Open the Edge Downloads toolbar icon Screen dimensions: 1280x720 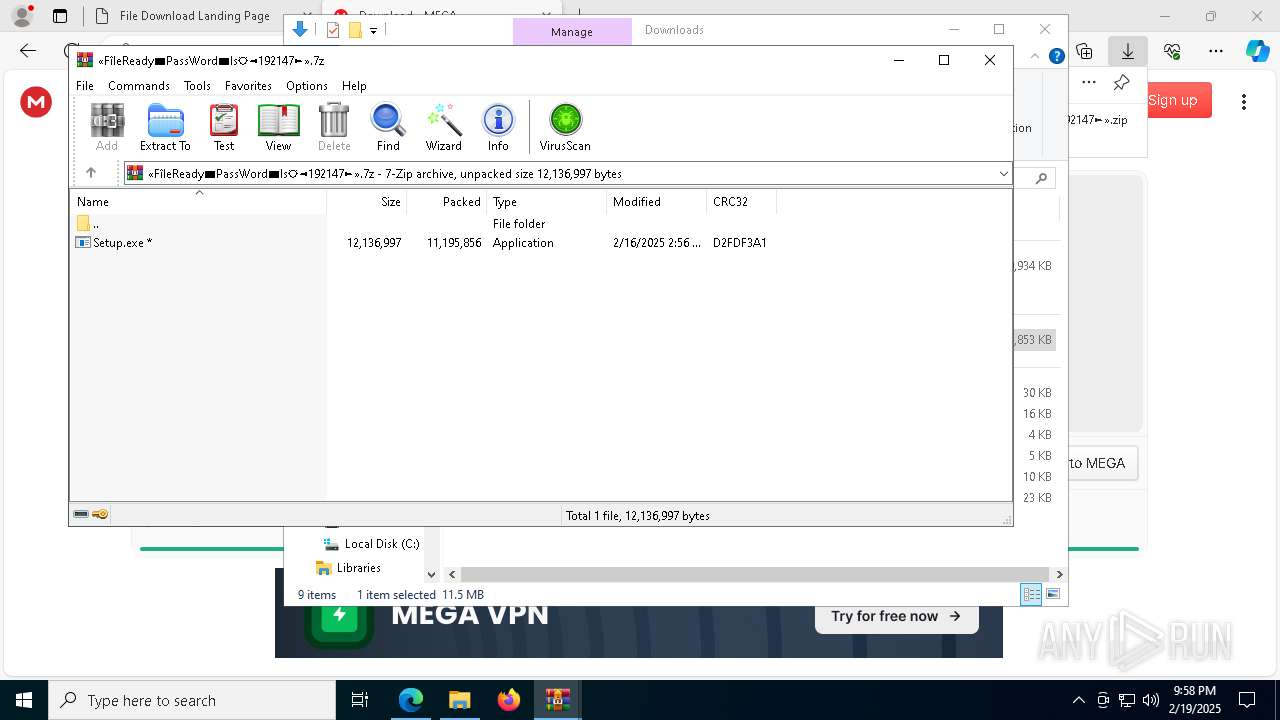coord(1128,50)
